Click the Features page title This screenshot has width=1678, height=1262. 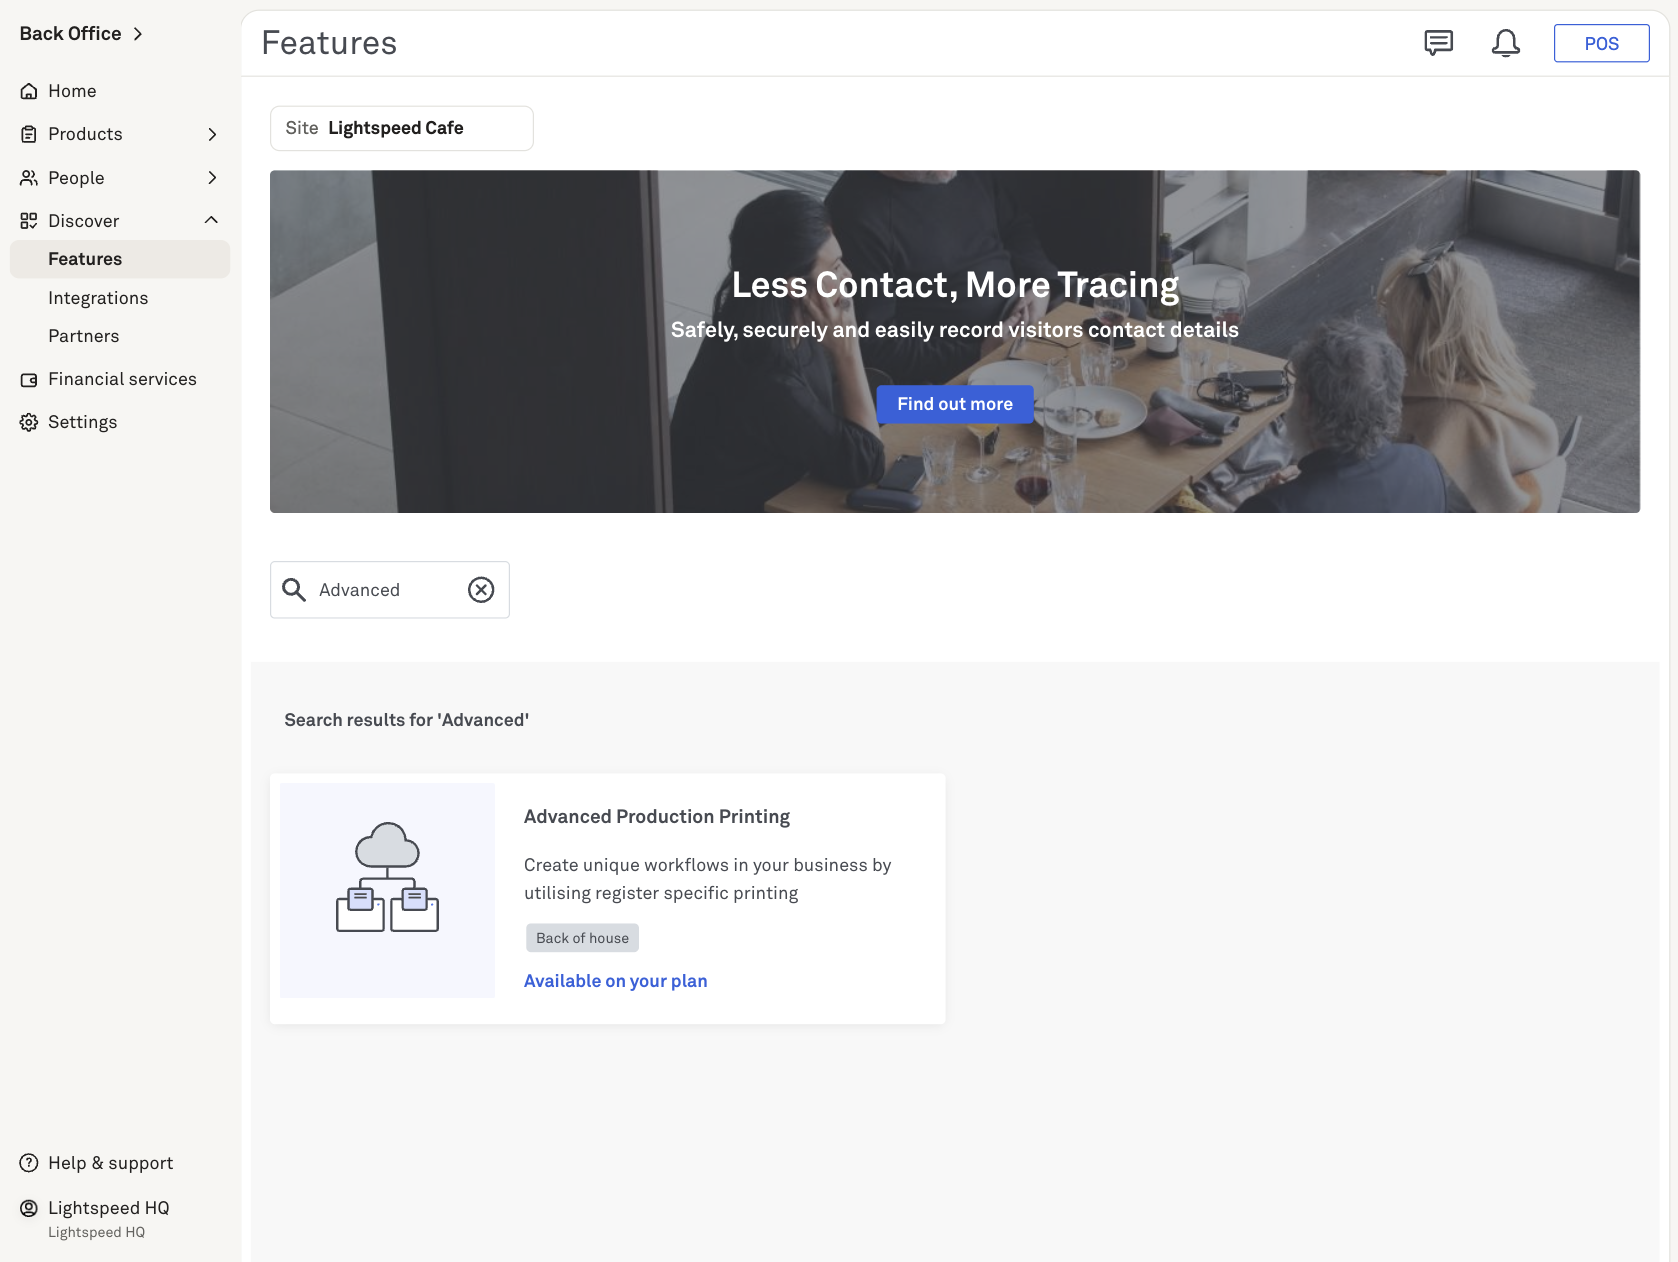click(329, 43)
